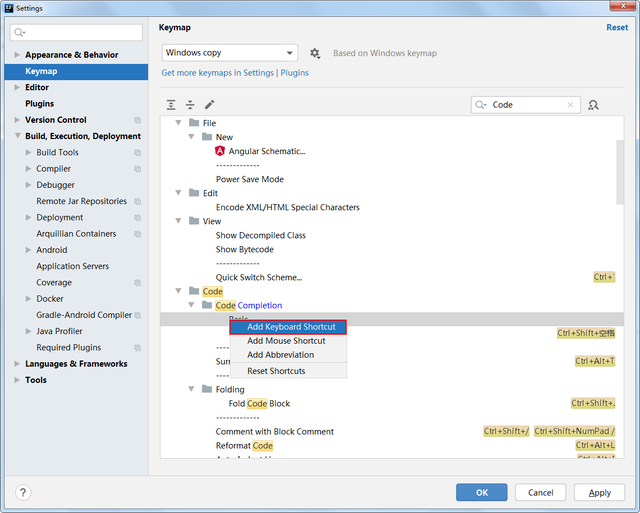640x513 pixels.
Task: Select Encode XML/HTML Special Characters action
Action: 288,207
